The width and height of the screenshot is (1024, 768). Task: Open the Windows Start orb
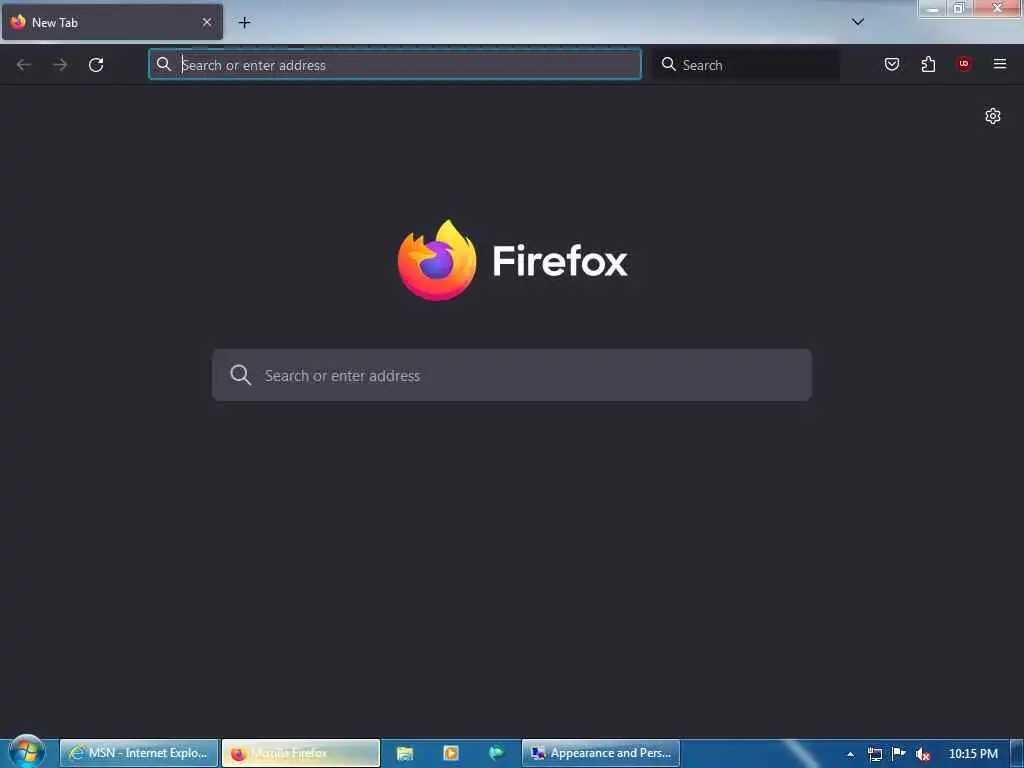click(x=27, y=752)
